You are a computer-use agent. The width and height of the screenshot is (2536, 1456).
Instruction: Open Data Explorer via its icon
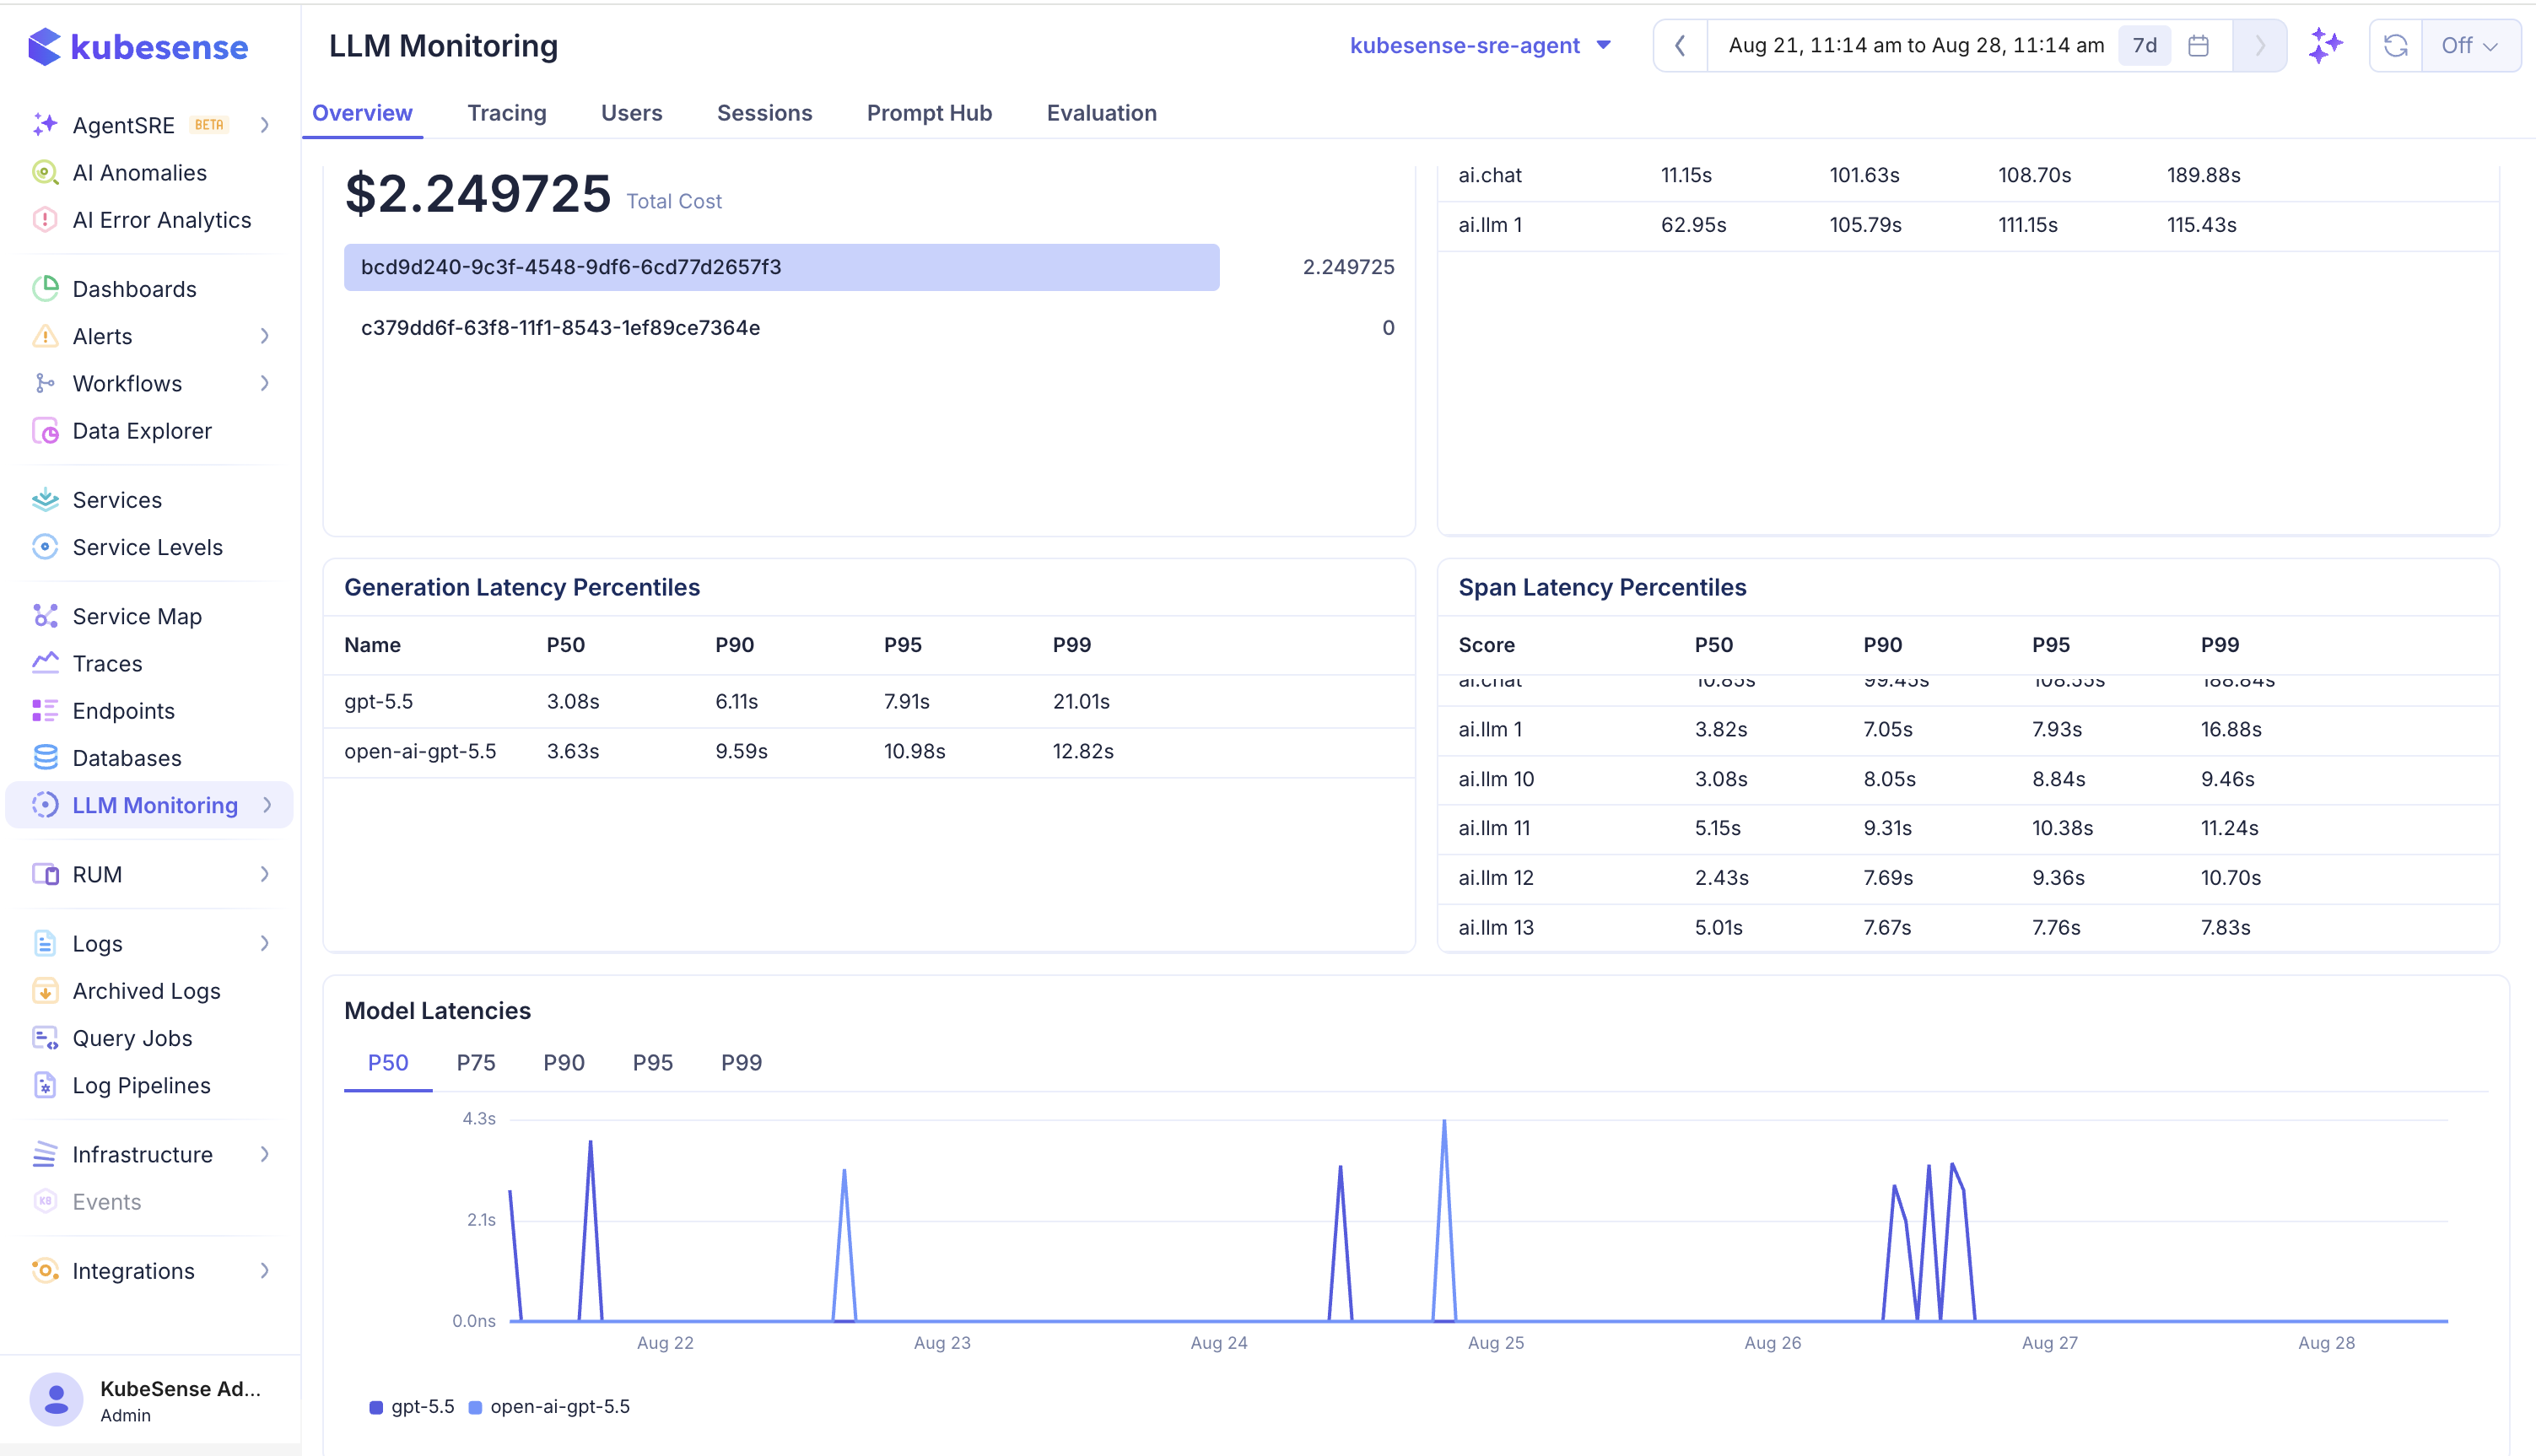coord(45,430)
